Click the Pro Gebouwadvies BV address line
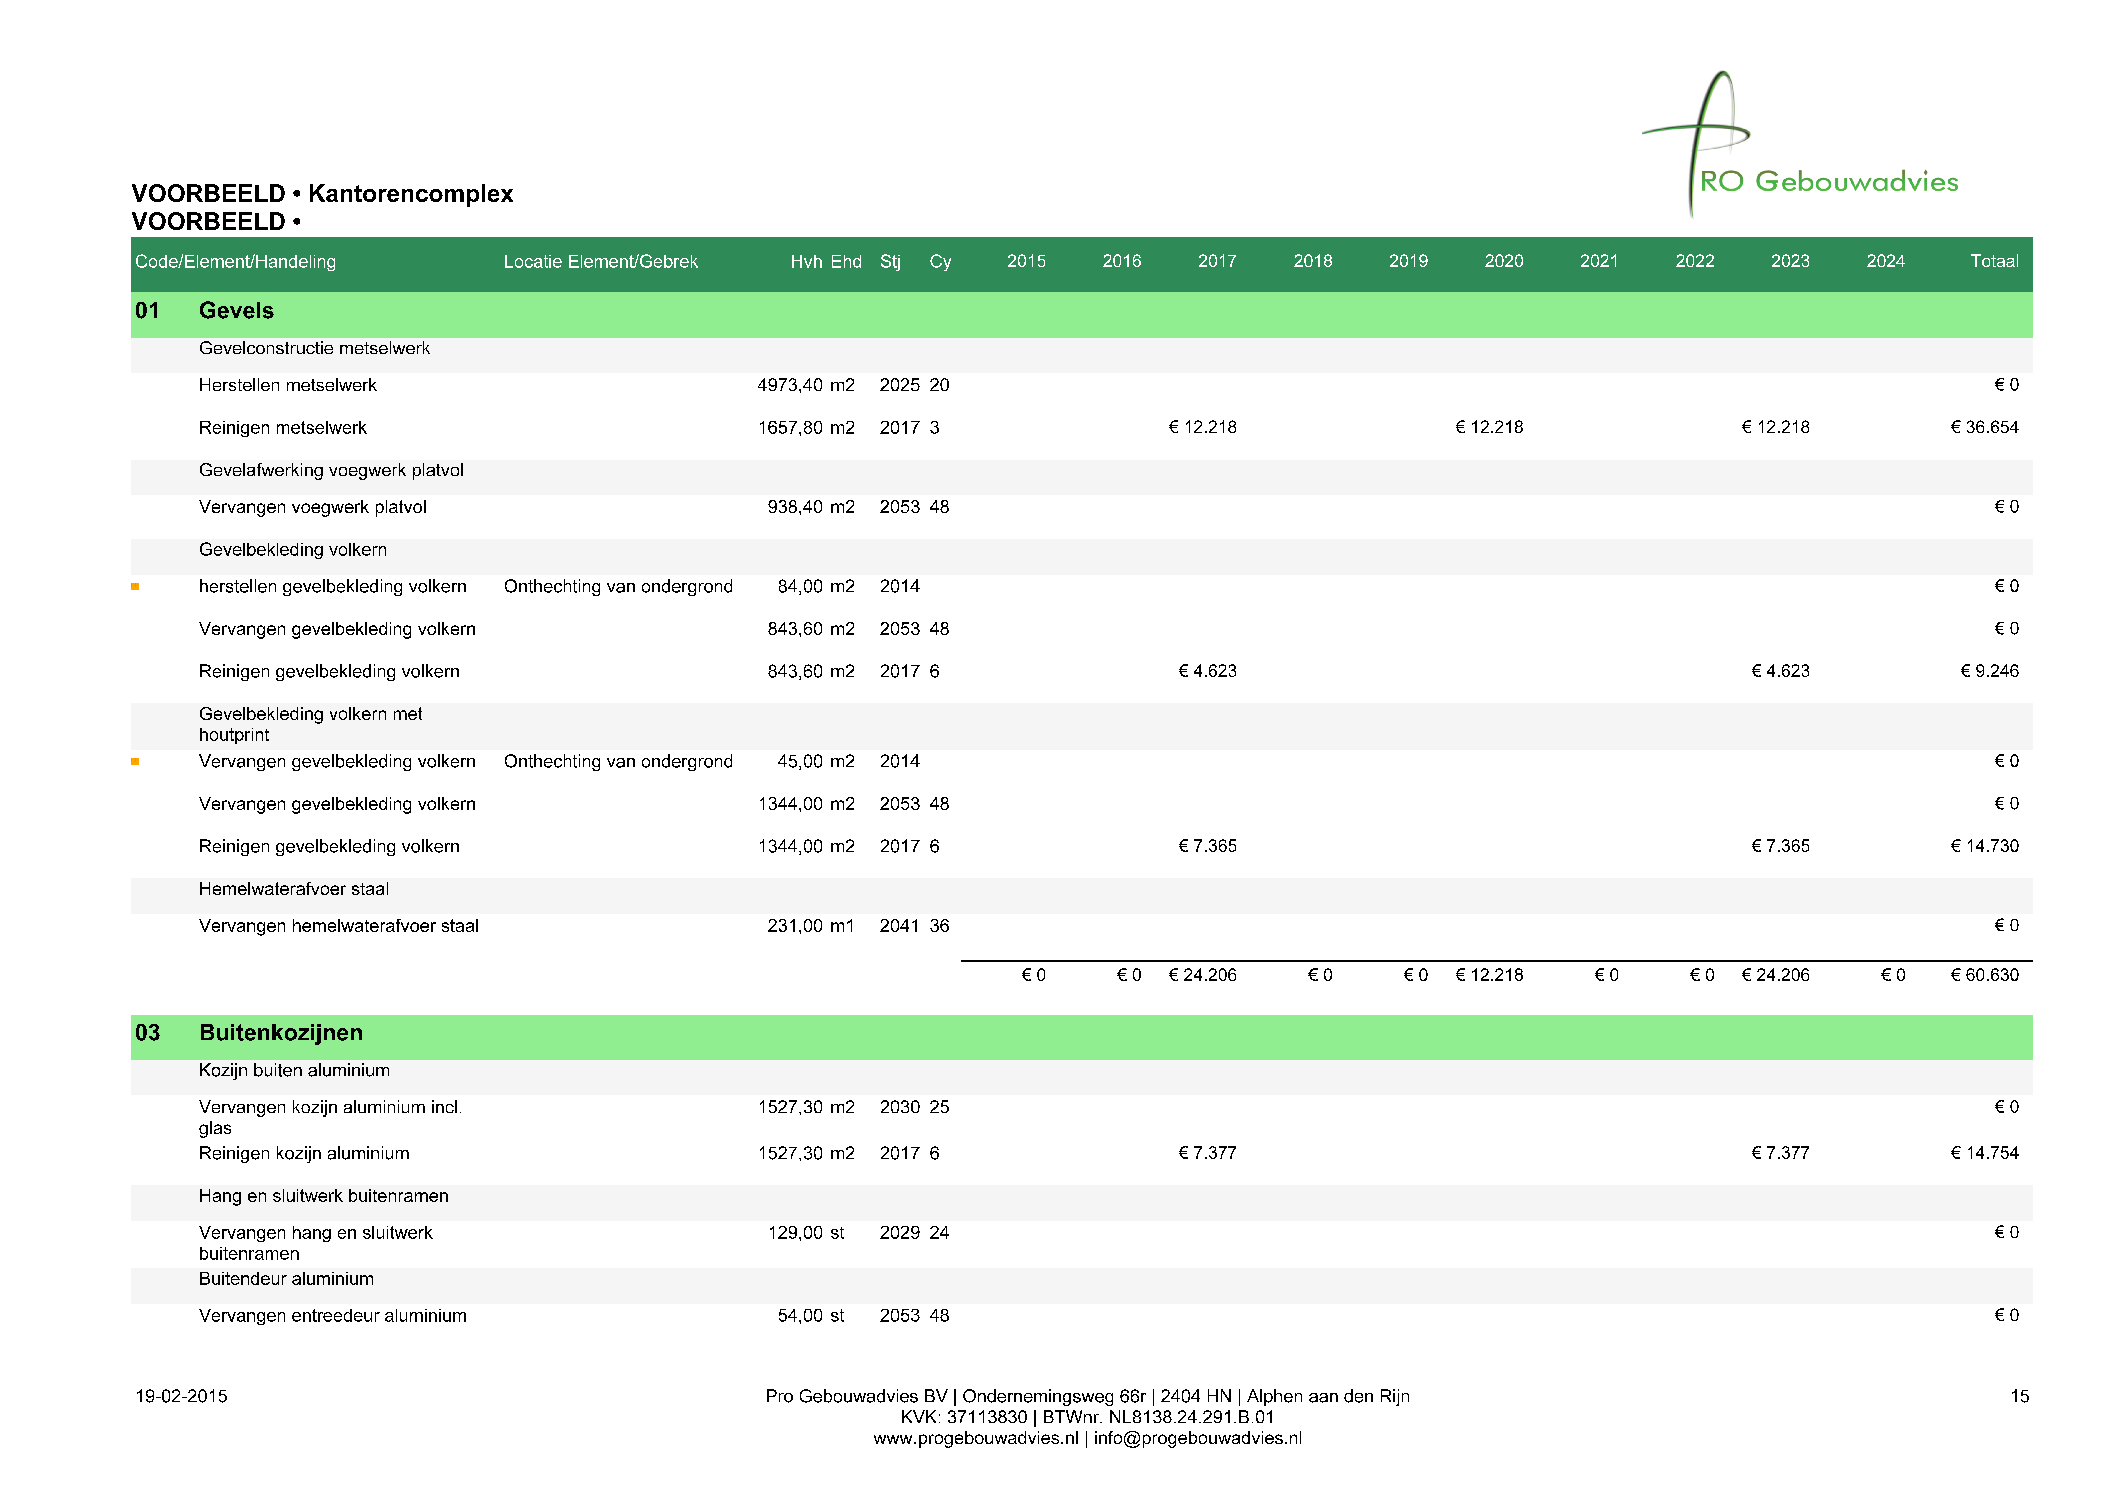The image size is (2101, 1487). click(x=1087, y=1397)
